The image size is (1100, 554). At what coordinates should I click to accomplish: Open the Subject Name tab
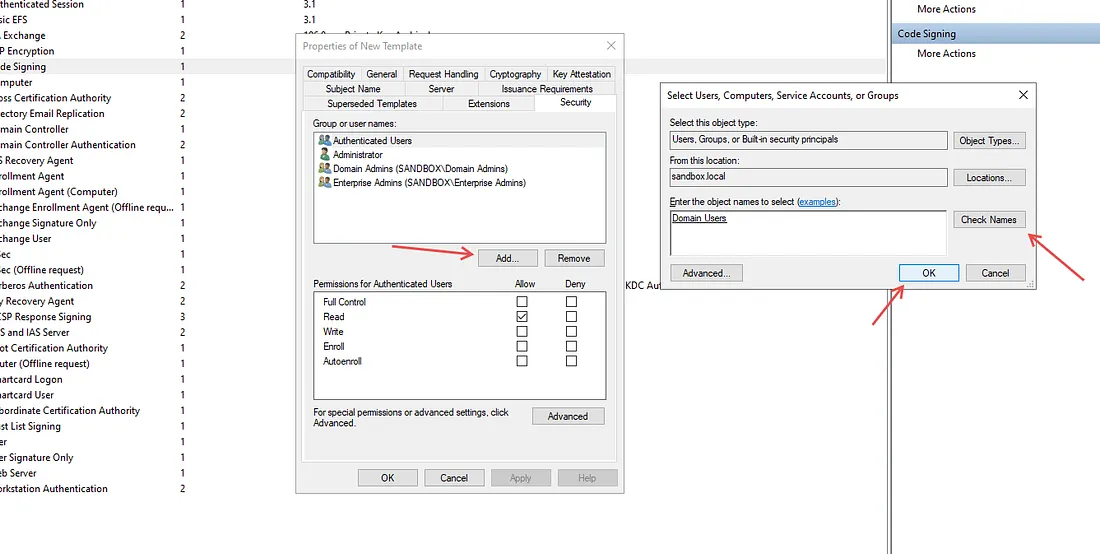click(353, 89)
